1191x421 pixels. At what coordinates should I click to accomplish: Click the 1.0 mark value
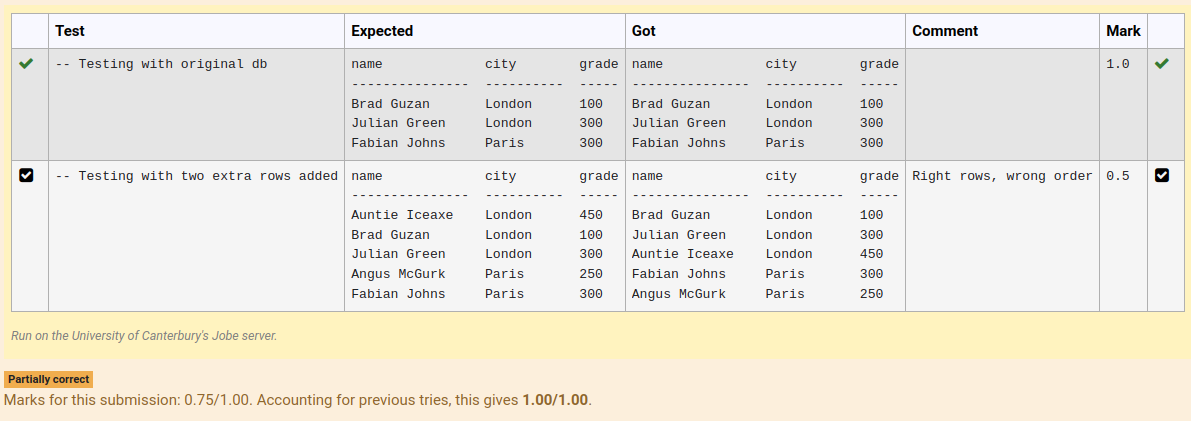coord(1117,64)
